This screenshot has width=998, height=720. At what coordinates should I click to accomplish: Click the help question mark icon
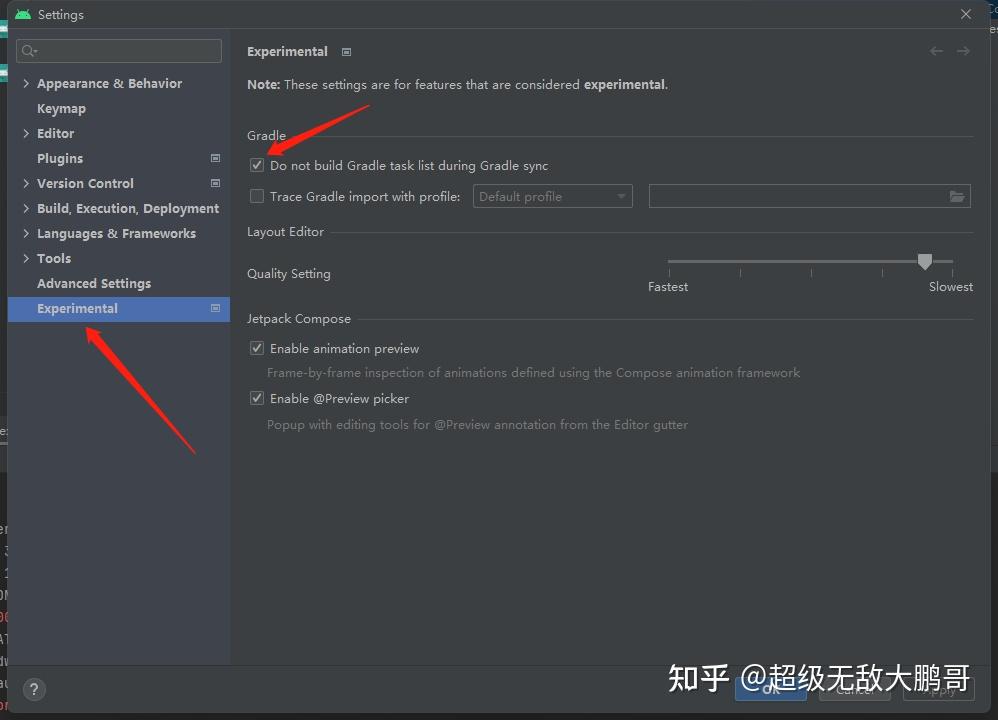(34, 689)
